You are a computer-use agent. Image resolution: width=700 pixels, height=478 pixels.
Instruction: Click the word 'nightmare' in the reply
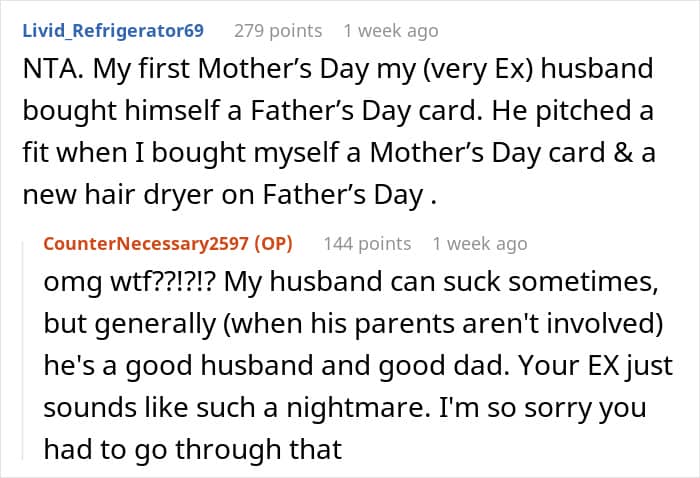coord(355,408)
